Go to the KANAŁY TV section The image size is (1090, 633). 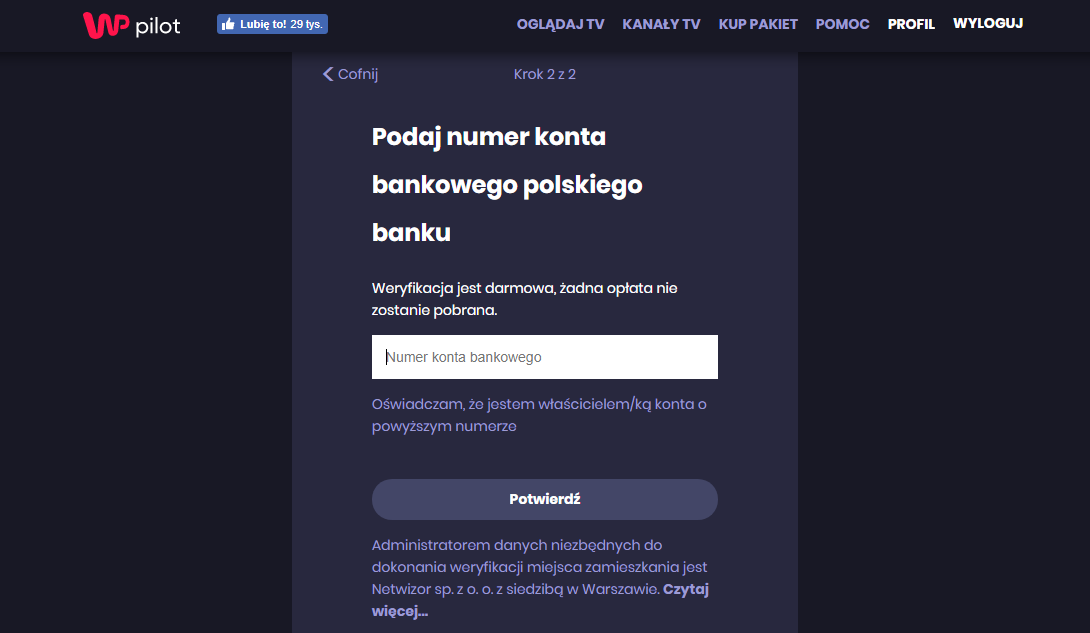click(x=661, y=24)
